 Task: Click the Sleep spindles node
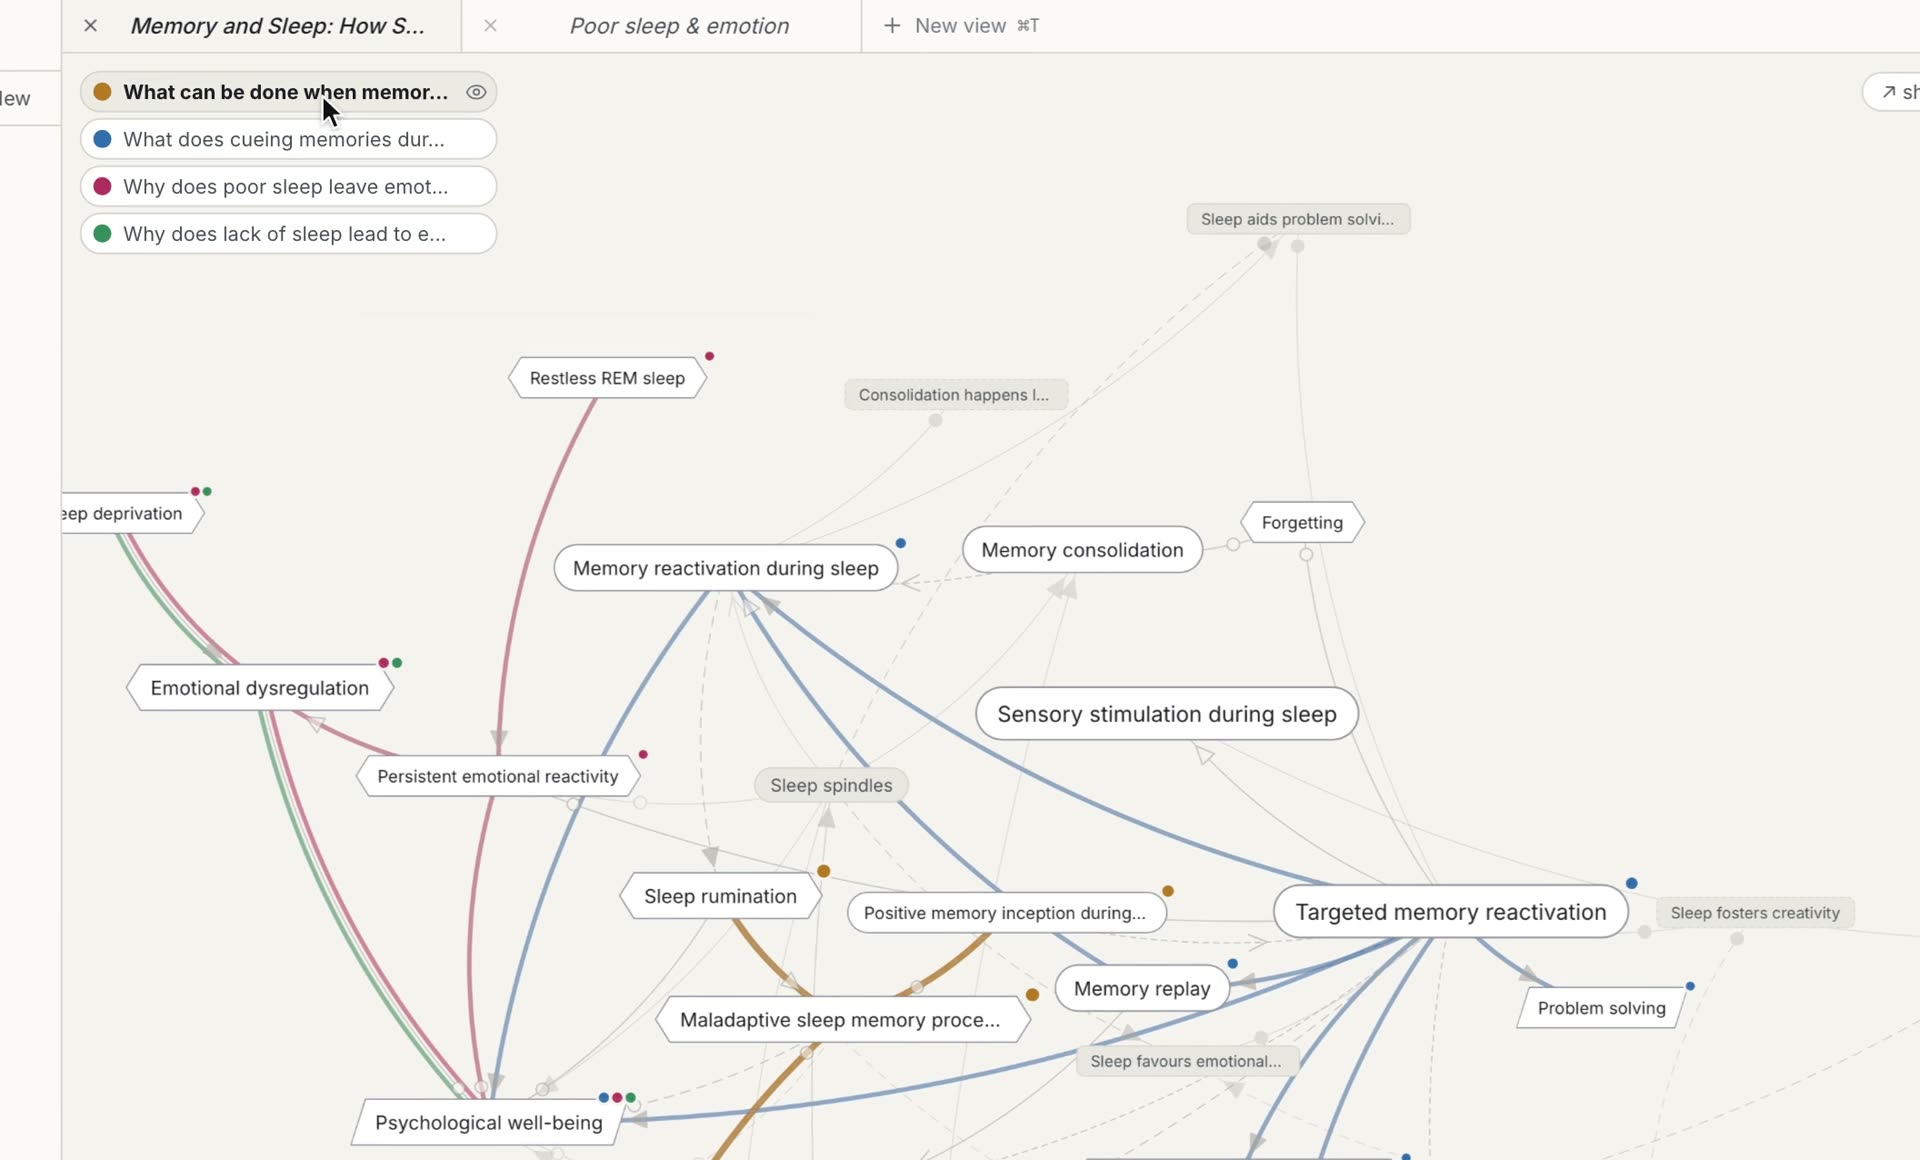coord(831,785)
